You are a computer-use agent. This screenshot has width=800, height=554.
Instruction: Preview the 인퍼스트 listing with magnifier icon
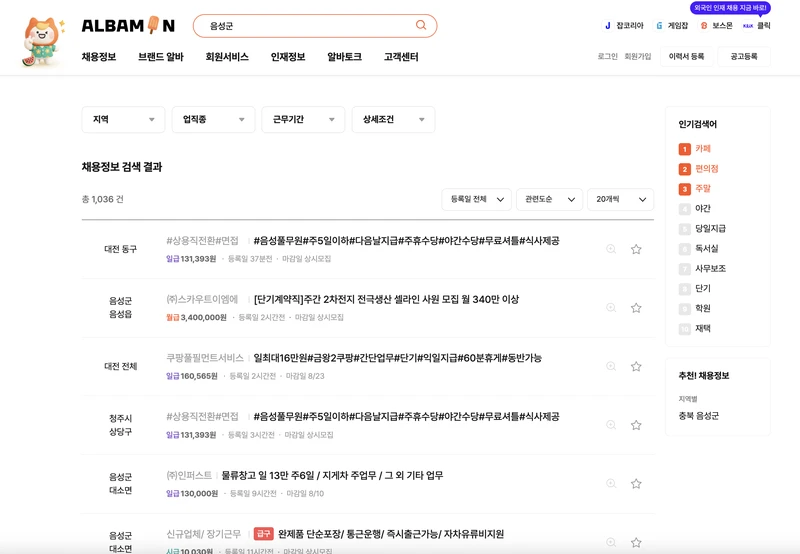coord(611,484)
